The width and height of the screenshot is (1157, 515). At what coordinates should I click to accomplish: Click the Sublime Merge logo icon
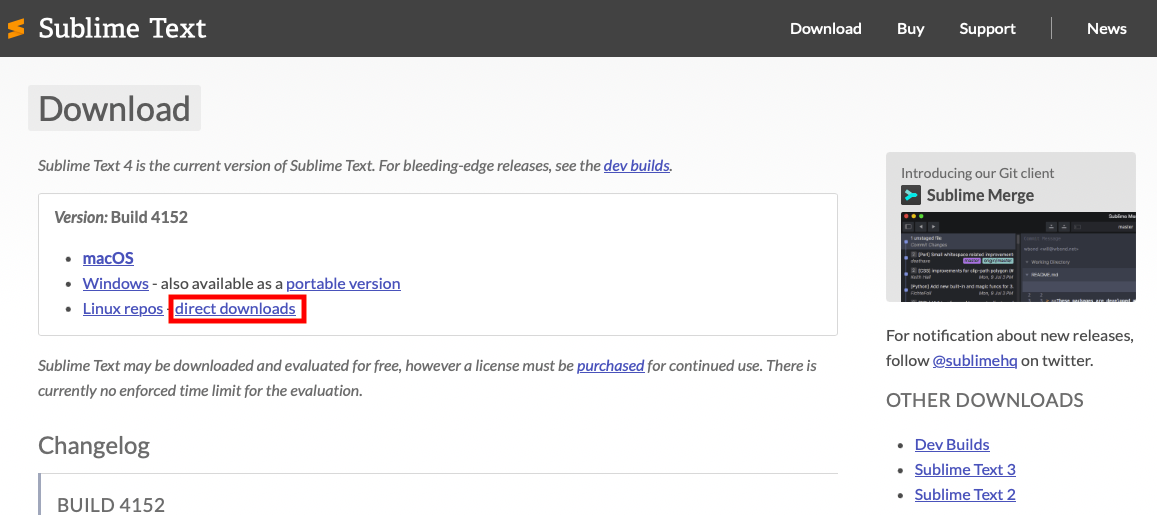click(x=911, y=195)
